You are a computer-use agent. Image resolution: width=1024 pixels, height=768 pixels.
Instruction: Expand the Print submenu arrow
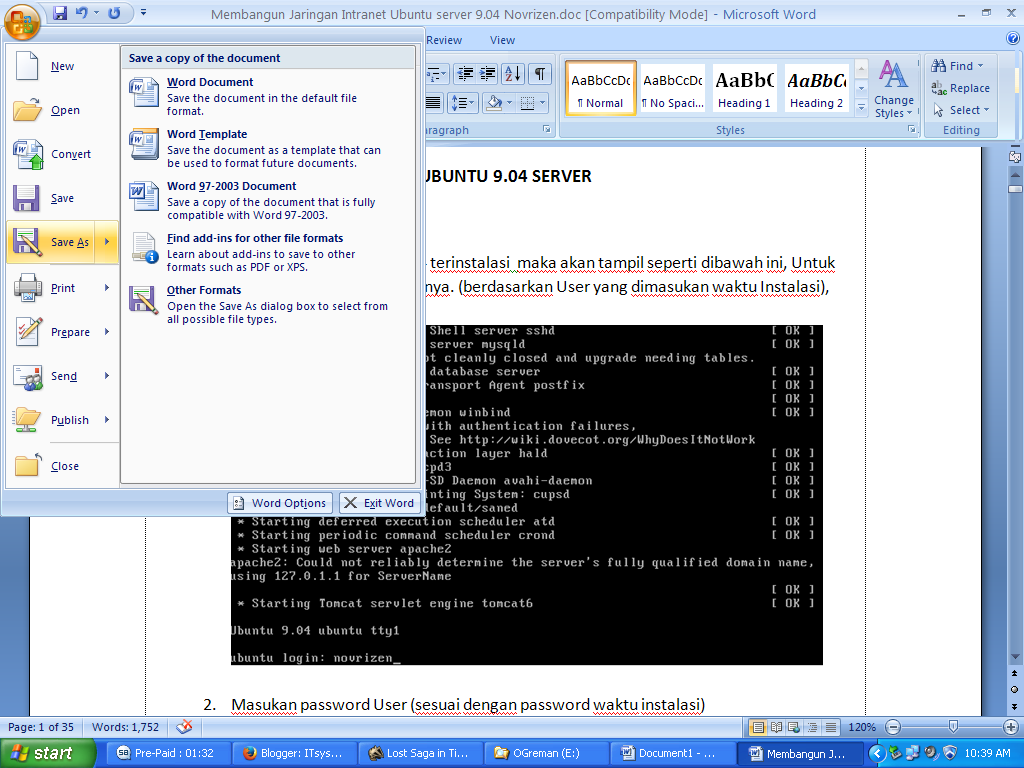(x=107, y=288)
